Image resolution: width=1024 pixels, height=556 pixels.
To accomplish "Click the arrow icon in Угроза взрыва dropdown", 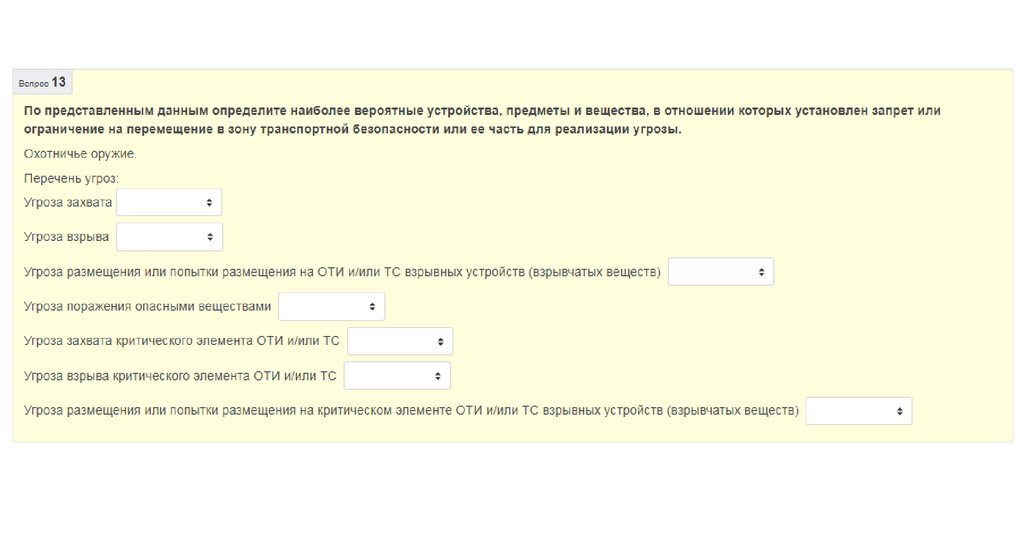I will (x=210, y=237).
